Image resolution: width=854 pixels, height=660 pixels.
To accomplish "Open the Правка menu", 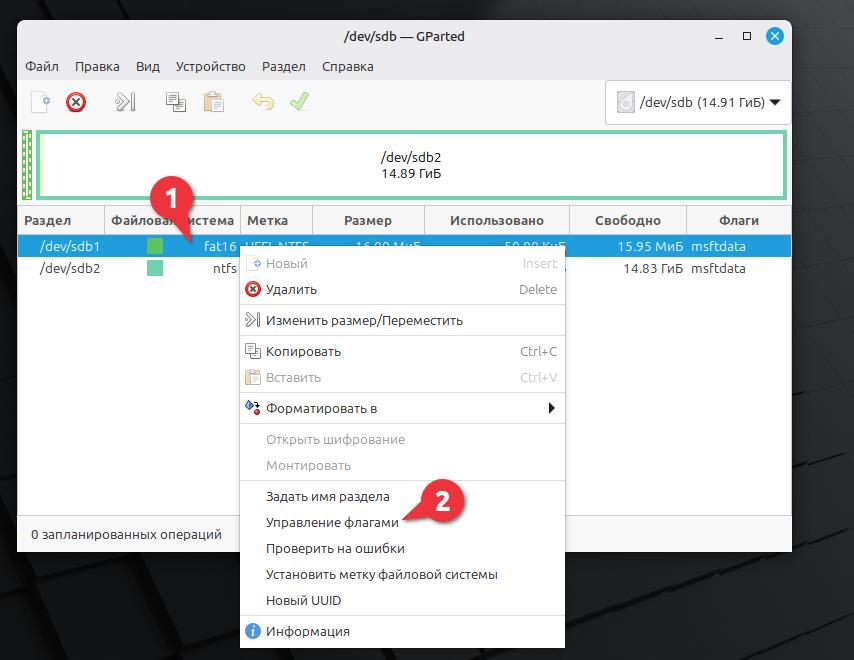I will tap(97, 66).
